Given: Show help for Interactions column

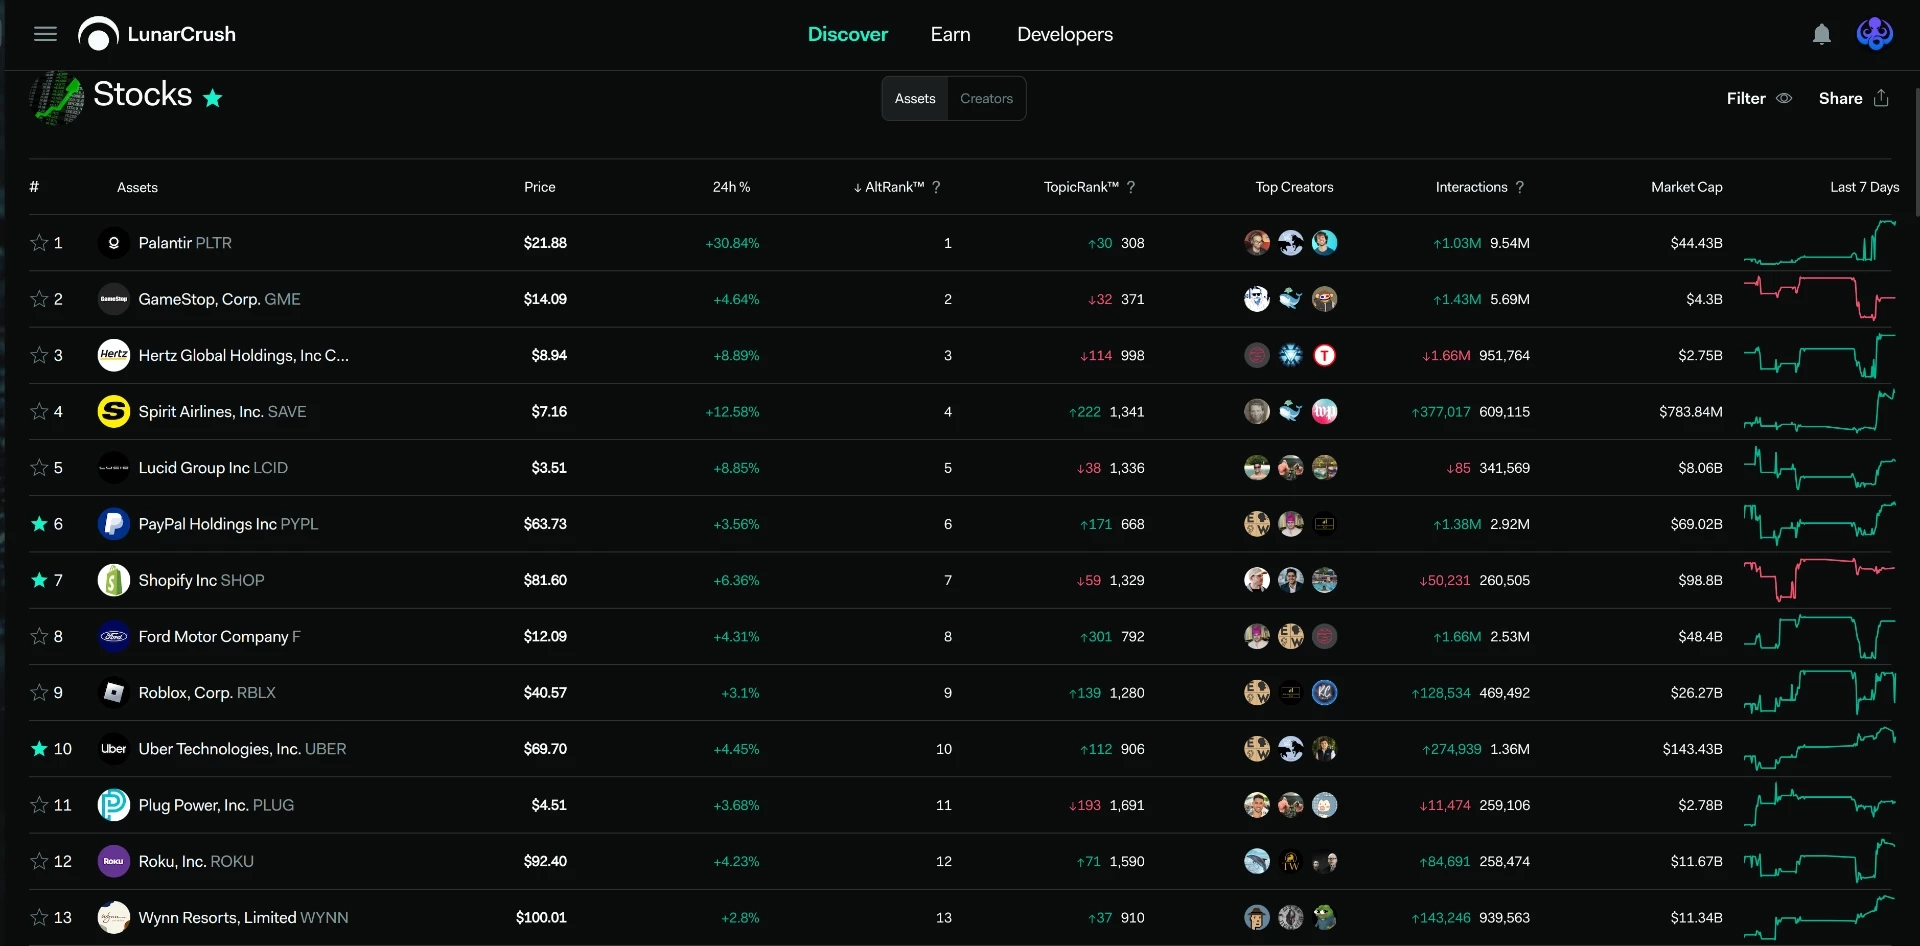Looking at the screenshot, I should point(1520,187).
